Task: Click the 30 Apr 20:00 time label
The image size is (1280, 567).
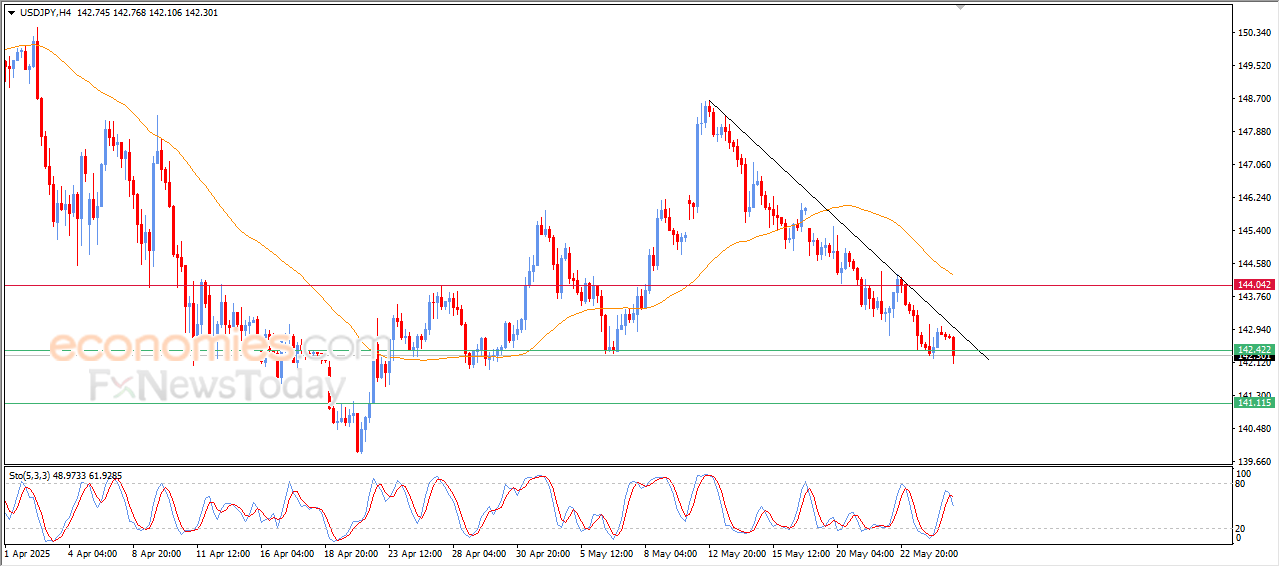Action: coord(542,553)
